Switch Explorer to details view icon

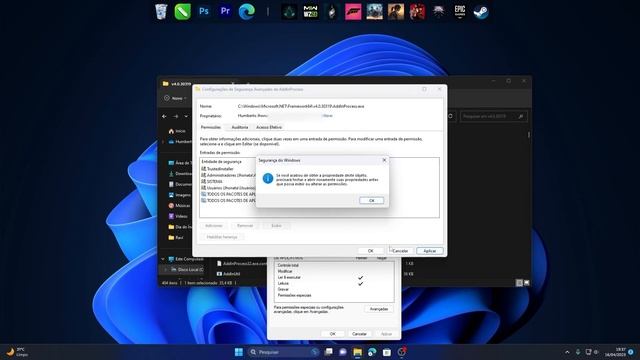519,282
